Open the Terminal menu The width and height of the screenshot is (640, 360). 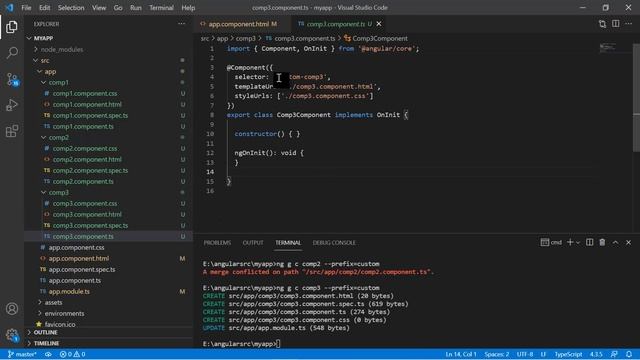pos(161,8)
